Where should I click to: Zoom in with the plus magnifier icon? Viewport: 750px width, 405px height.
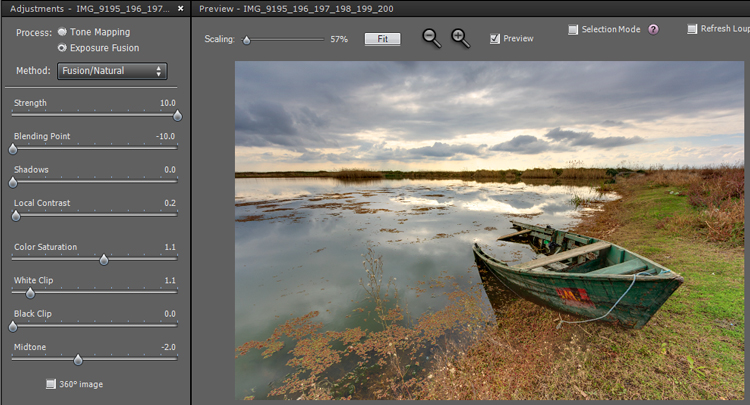[460, 38]
